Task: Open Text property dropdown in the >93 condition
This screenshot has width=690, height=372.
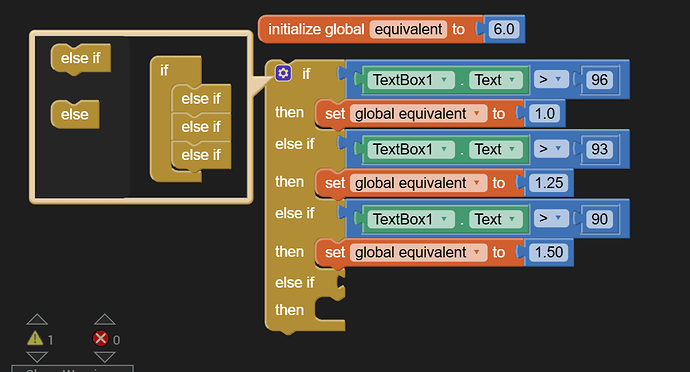Action: click(x=495, y=149)
